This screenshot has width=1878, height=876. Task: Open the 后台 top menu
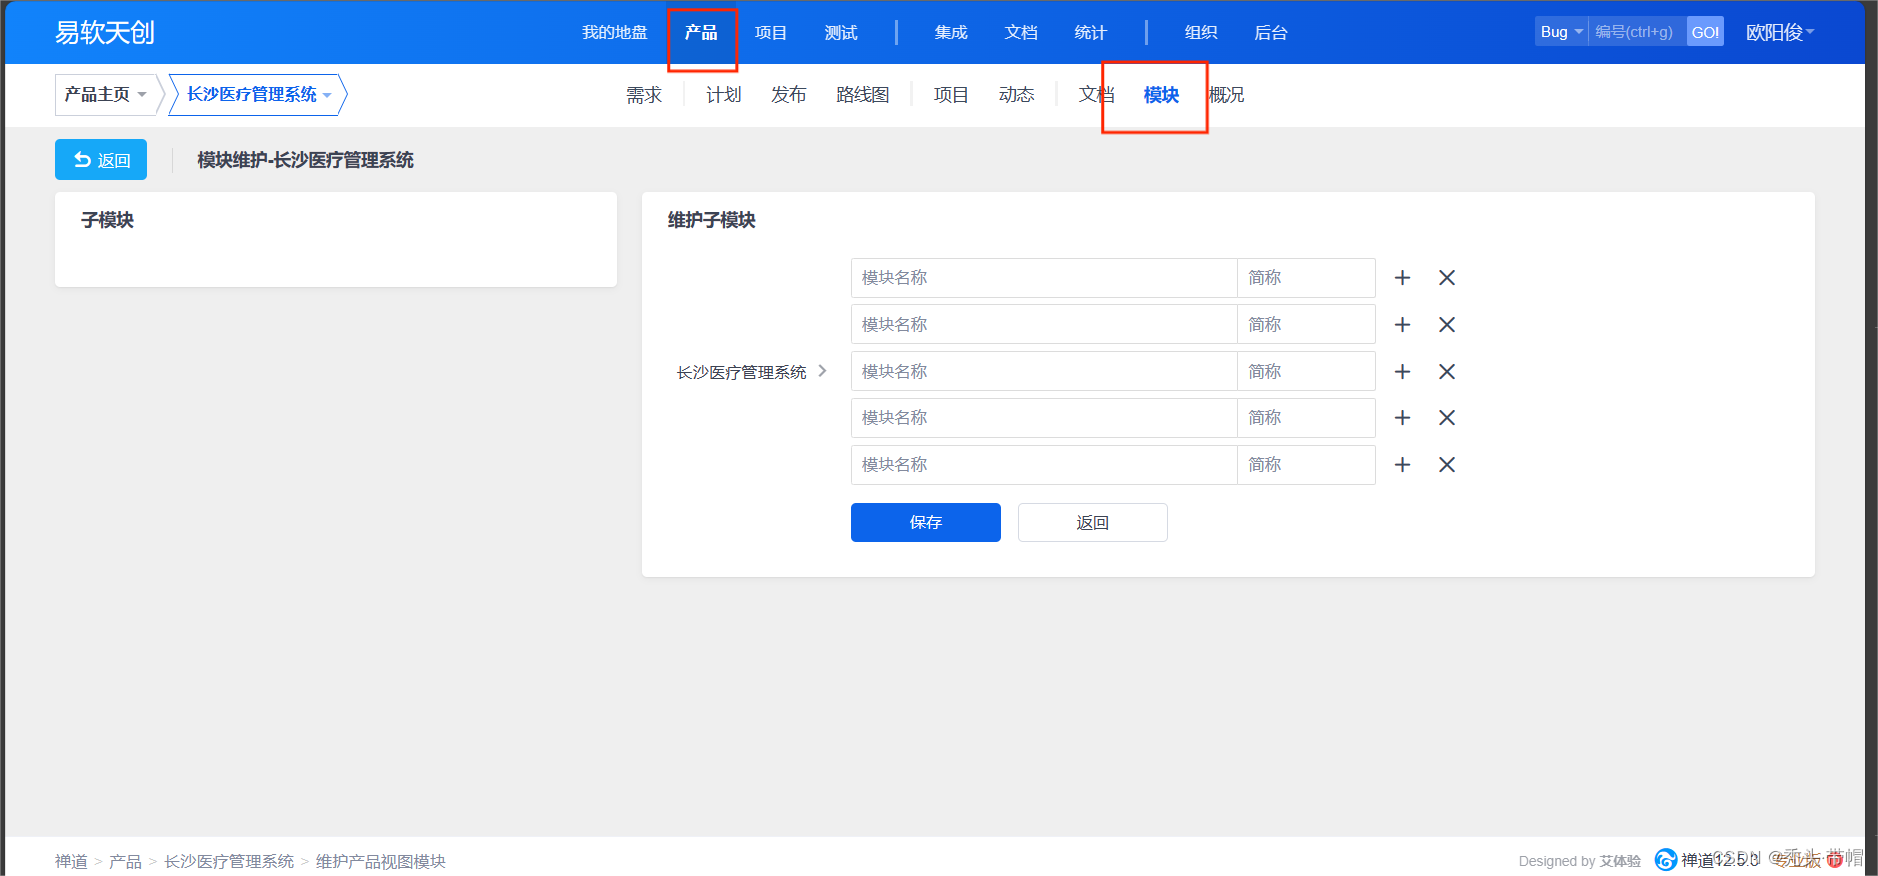[1271, 32]
